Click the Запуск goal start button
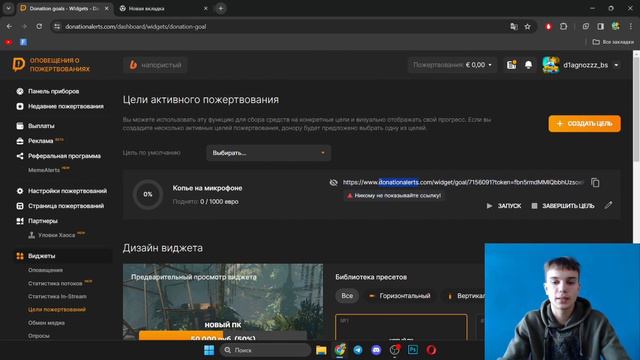640x360 pixels. pyautogui.click(x=504, y=206)
